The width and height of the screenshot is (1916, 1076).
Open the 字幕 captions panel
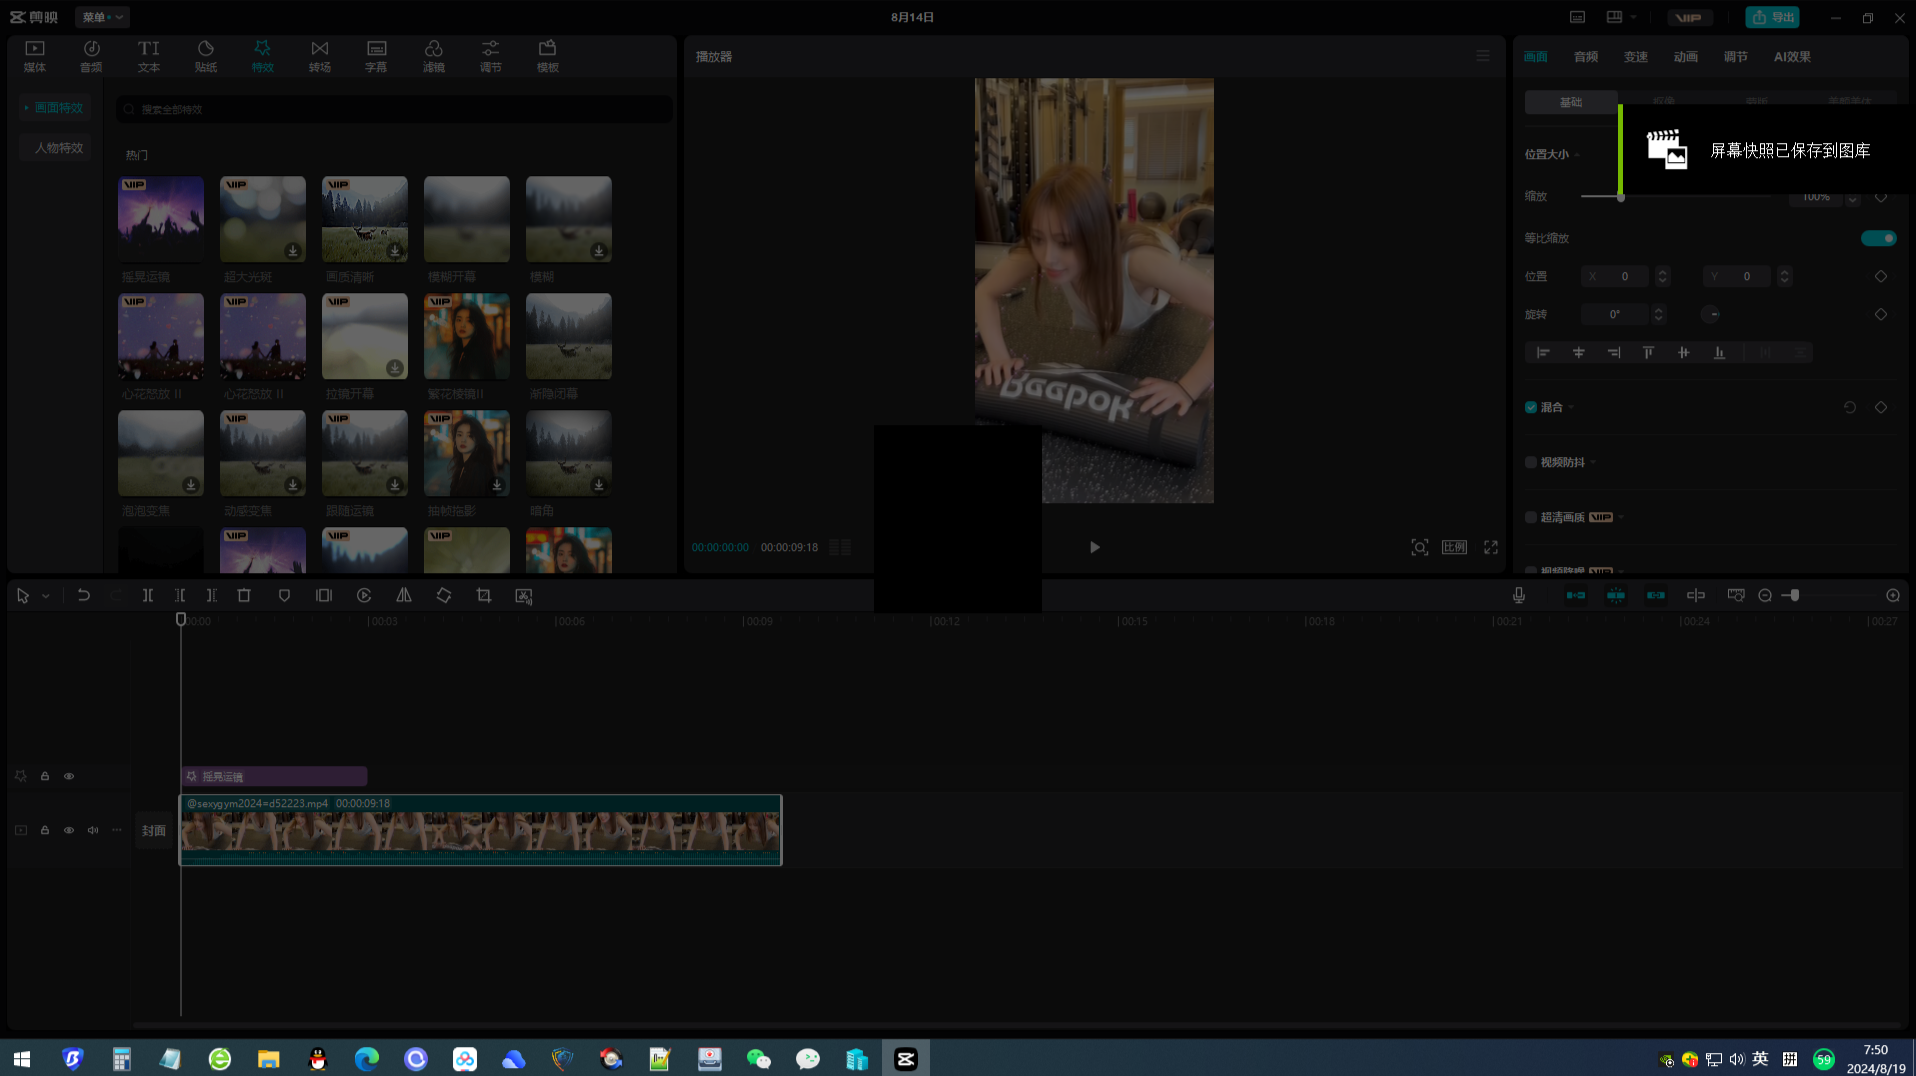pyautogui.click(x=376, y=56)
